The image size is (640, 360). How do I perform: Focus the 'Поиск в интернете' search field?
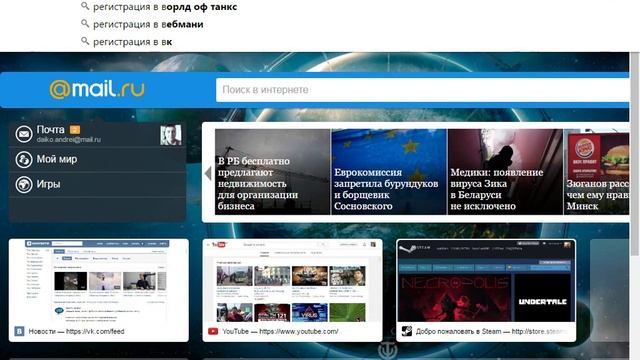click(423, 90)
